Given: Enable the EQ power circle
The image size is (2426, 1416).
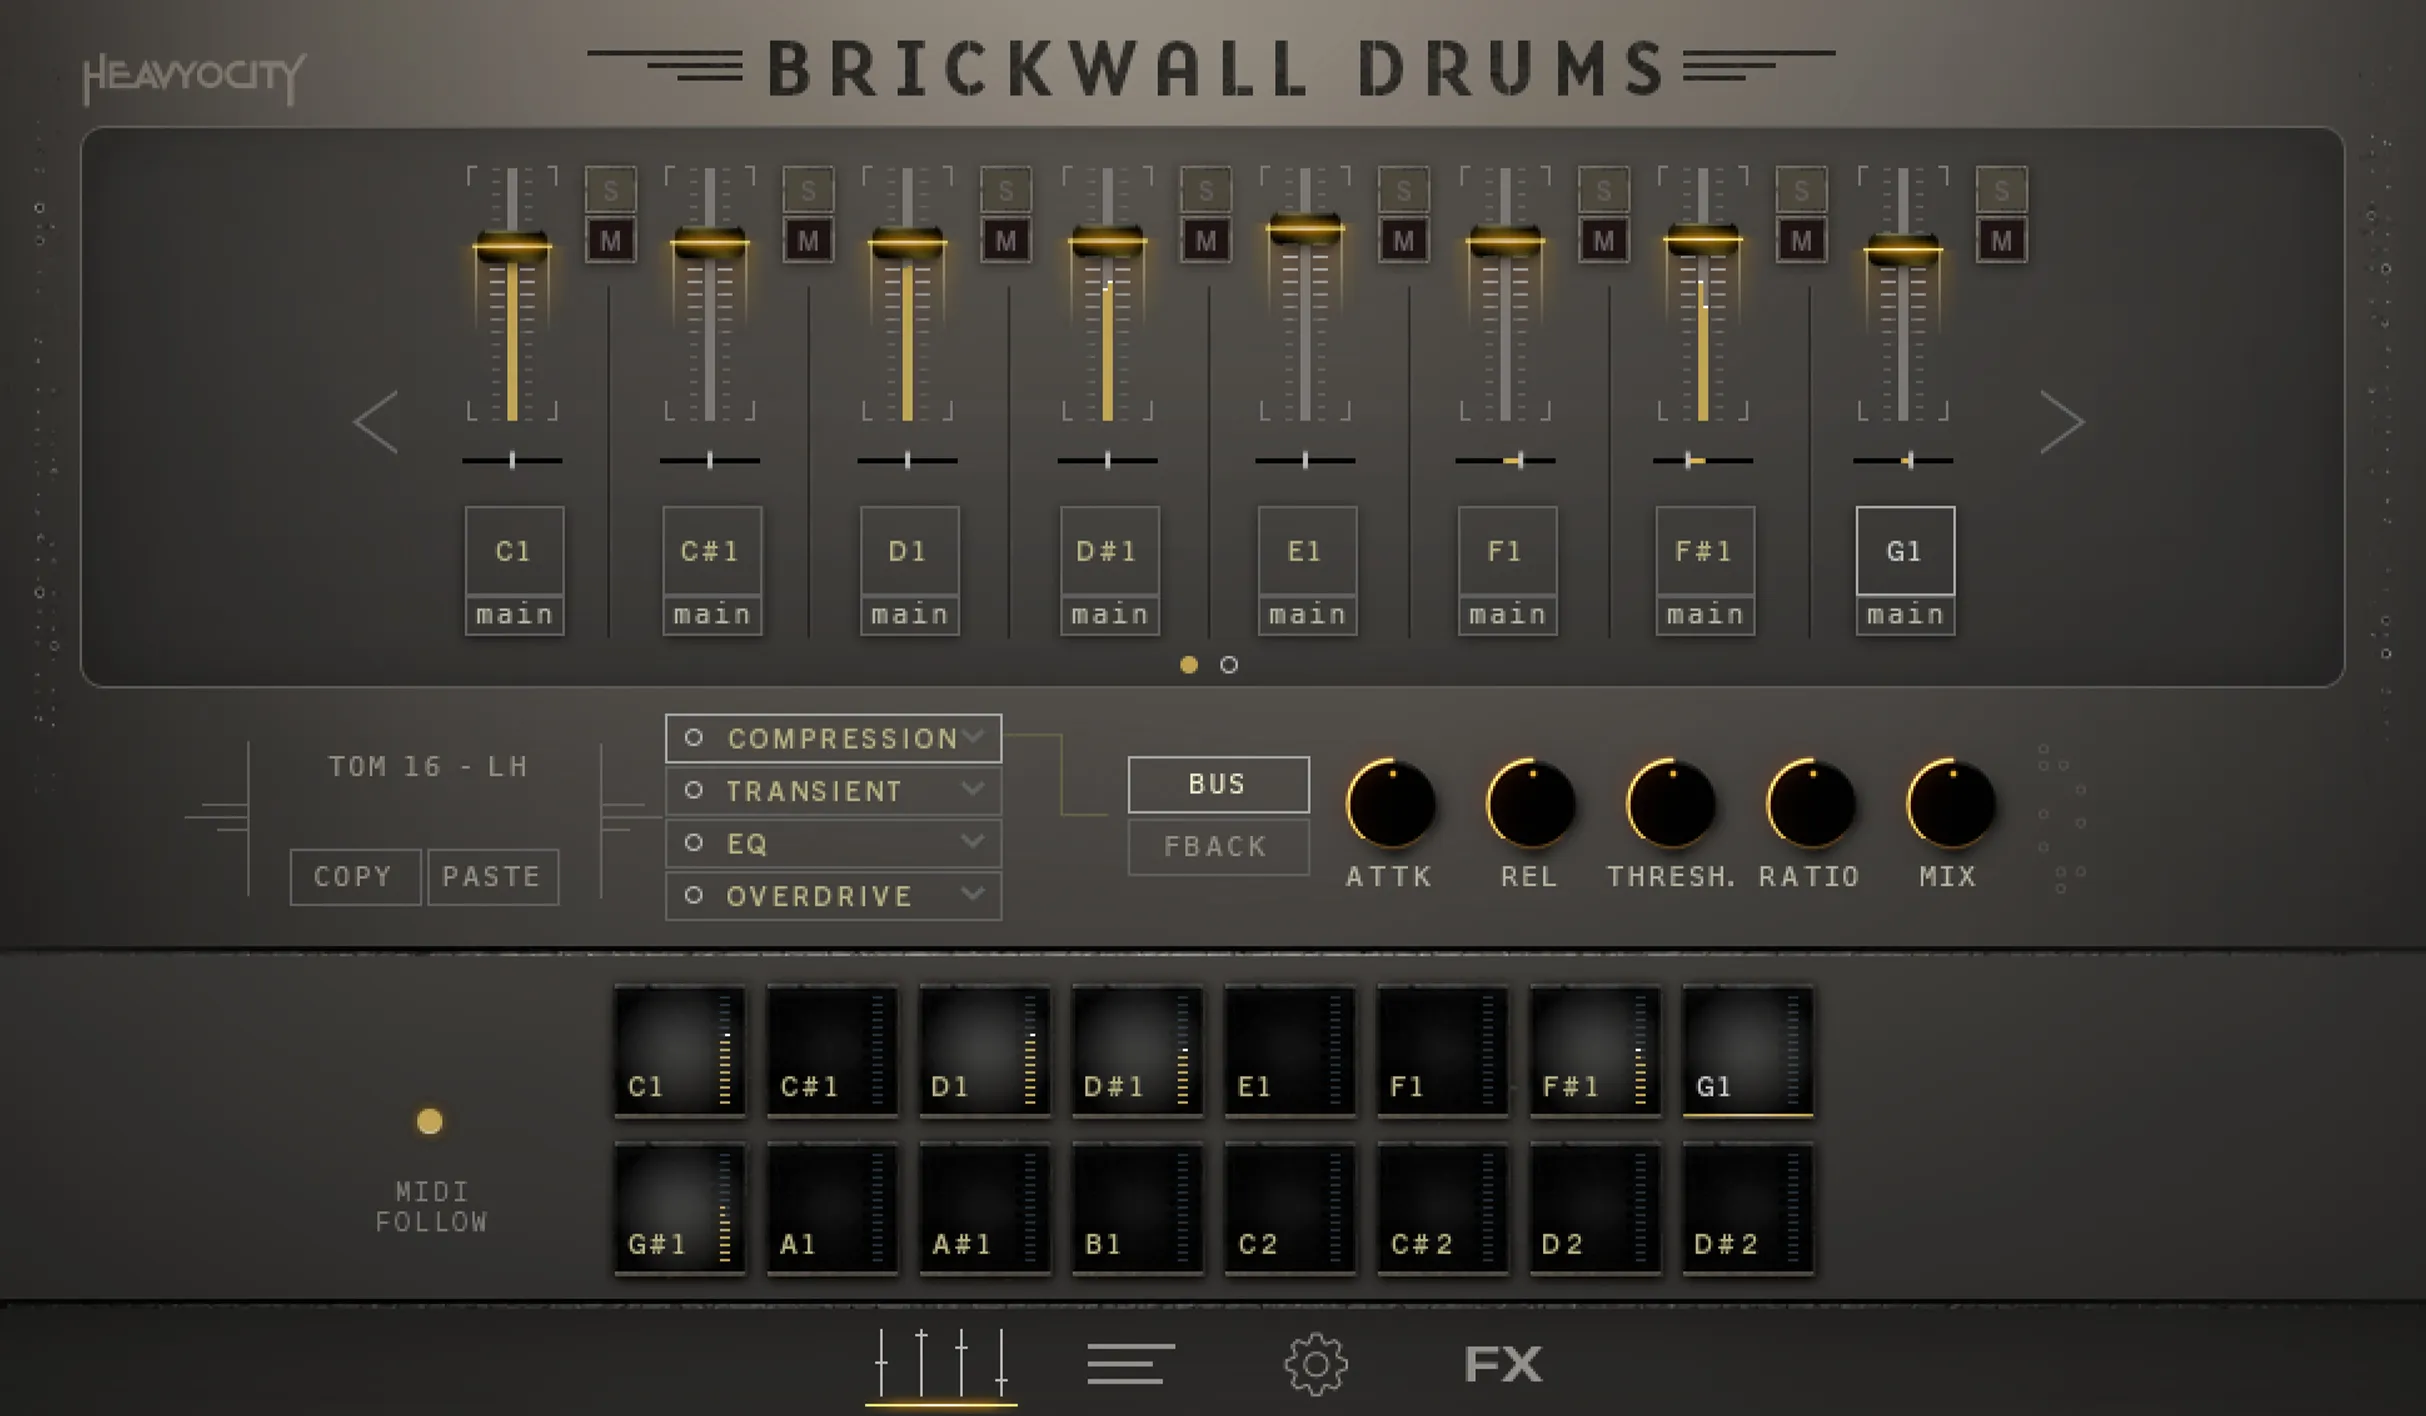Looking at the screenshot, I should 693,843.
